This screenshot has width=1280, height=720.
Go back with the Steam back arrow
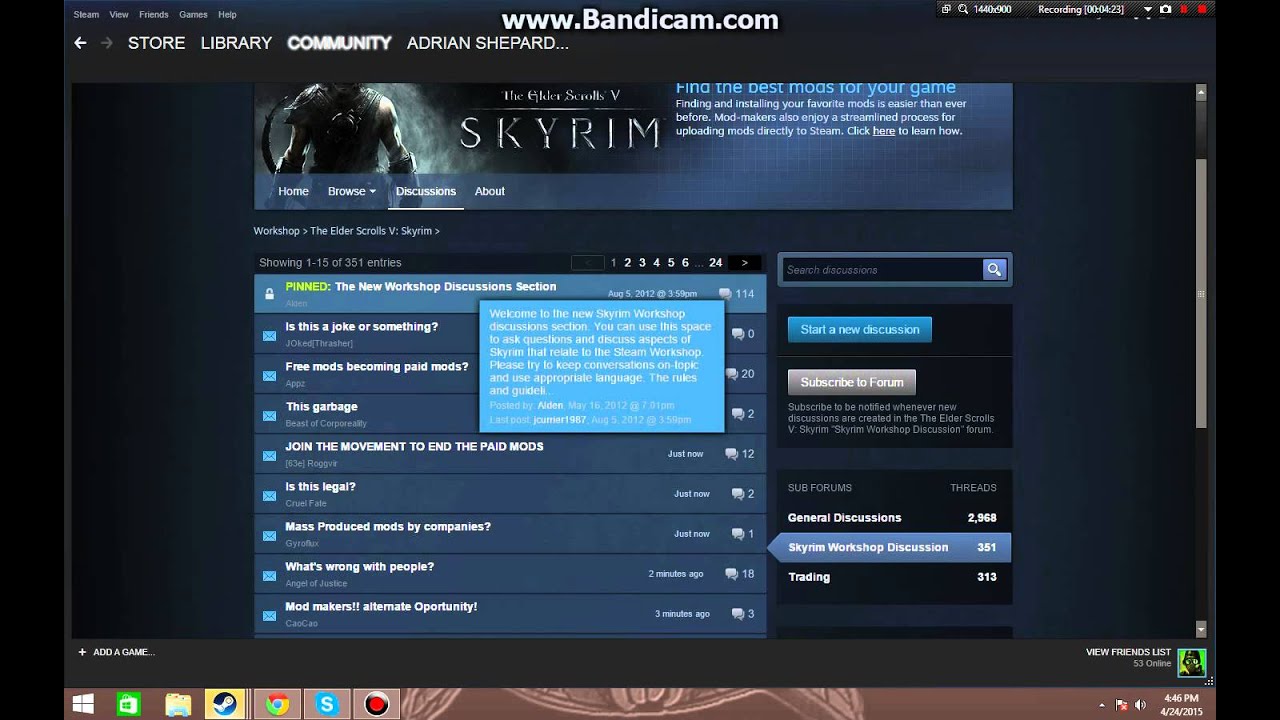point(80,43)
